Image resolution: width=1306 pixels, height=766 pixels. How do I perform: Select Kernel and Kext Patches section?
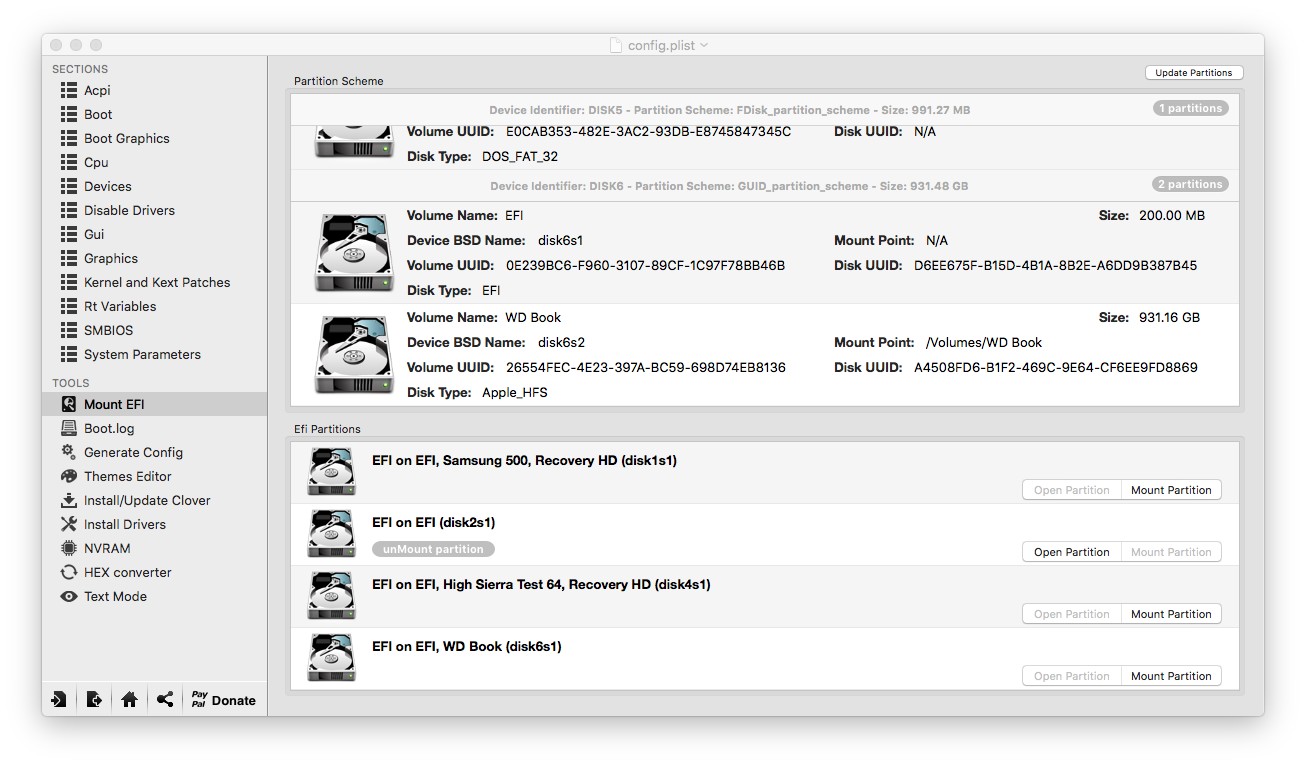pyautogui.click(x=157, y=282)
